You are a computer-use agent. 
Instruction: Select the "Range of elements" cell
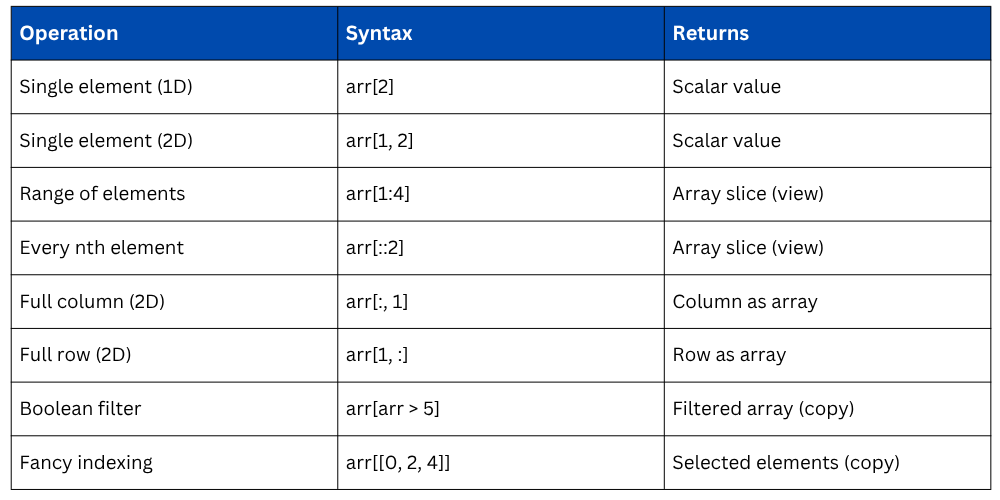pos(102,194)
